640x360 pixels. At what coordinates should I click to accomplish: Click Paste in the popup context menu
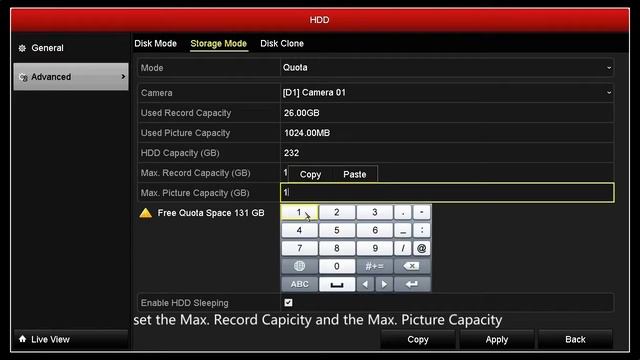[354, 174]
